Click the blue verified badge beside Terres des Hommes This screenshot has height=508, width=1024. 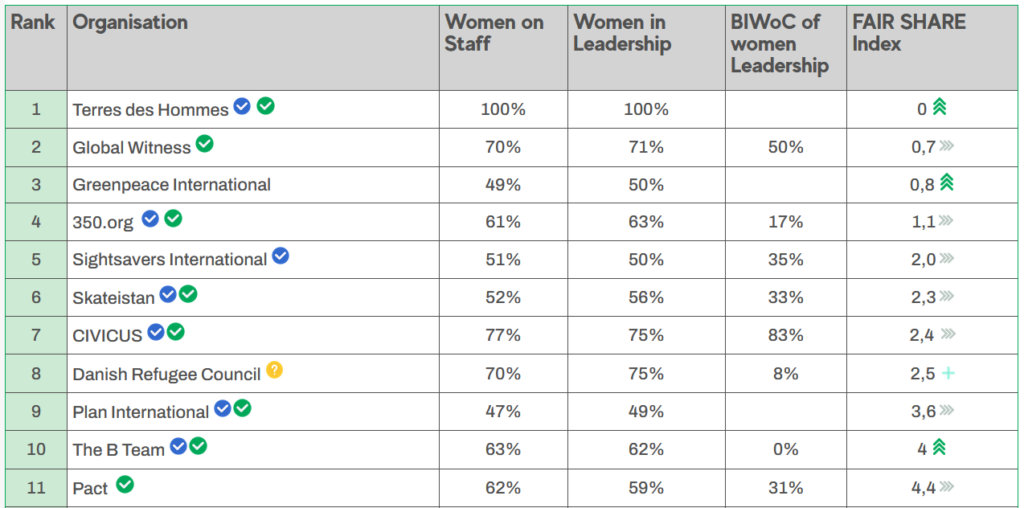(x=242, y=106)
